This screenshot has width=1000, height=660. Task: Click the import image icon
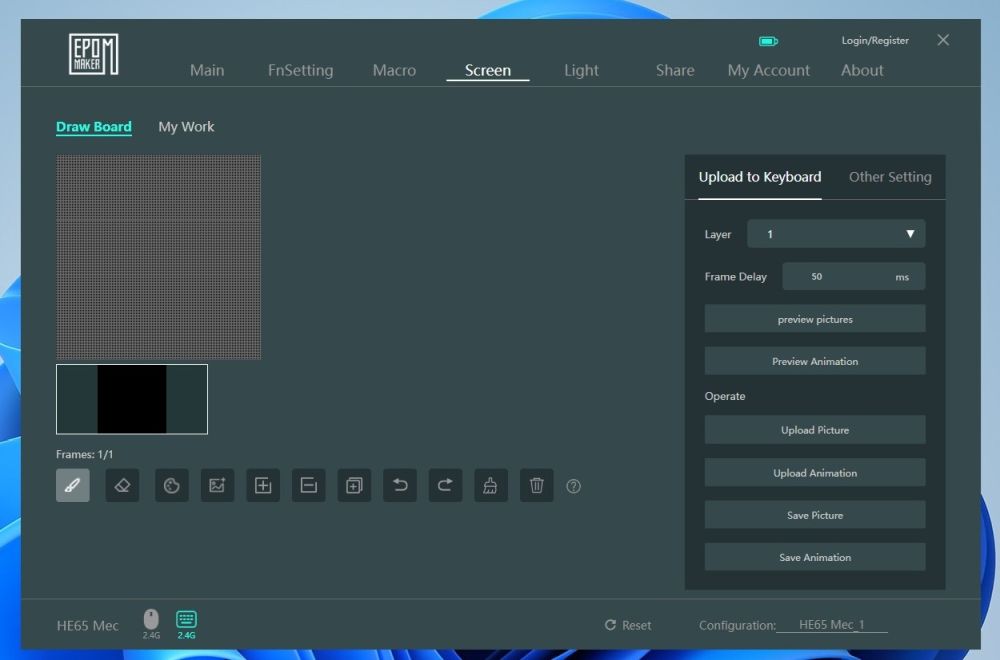(x=217, y=485)
